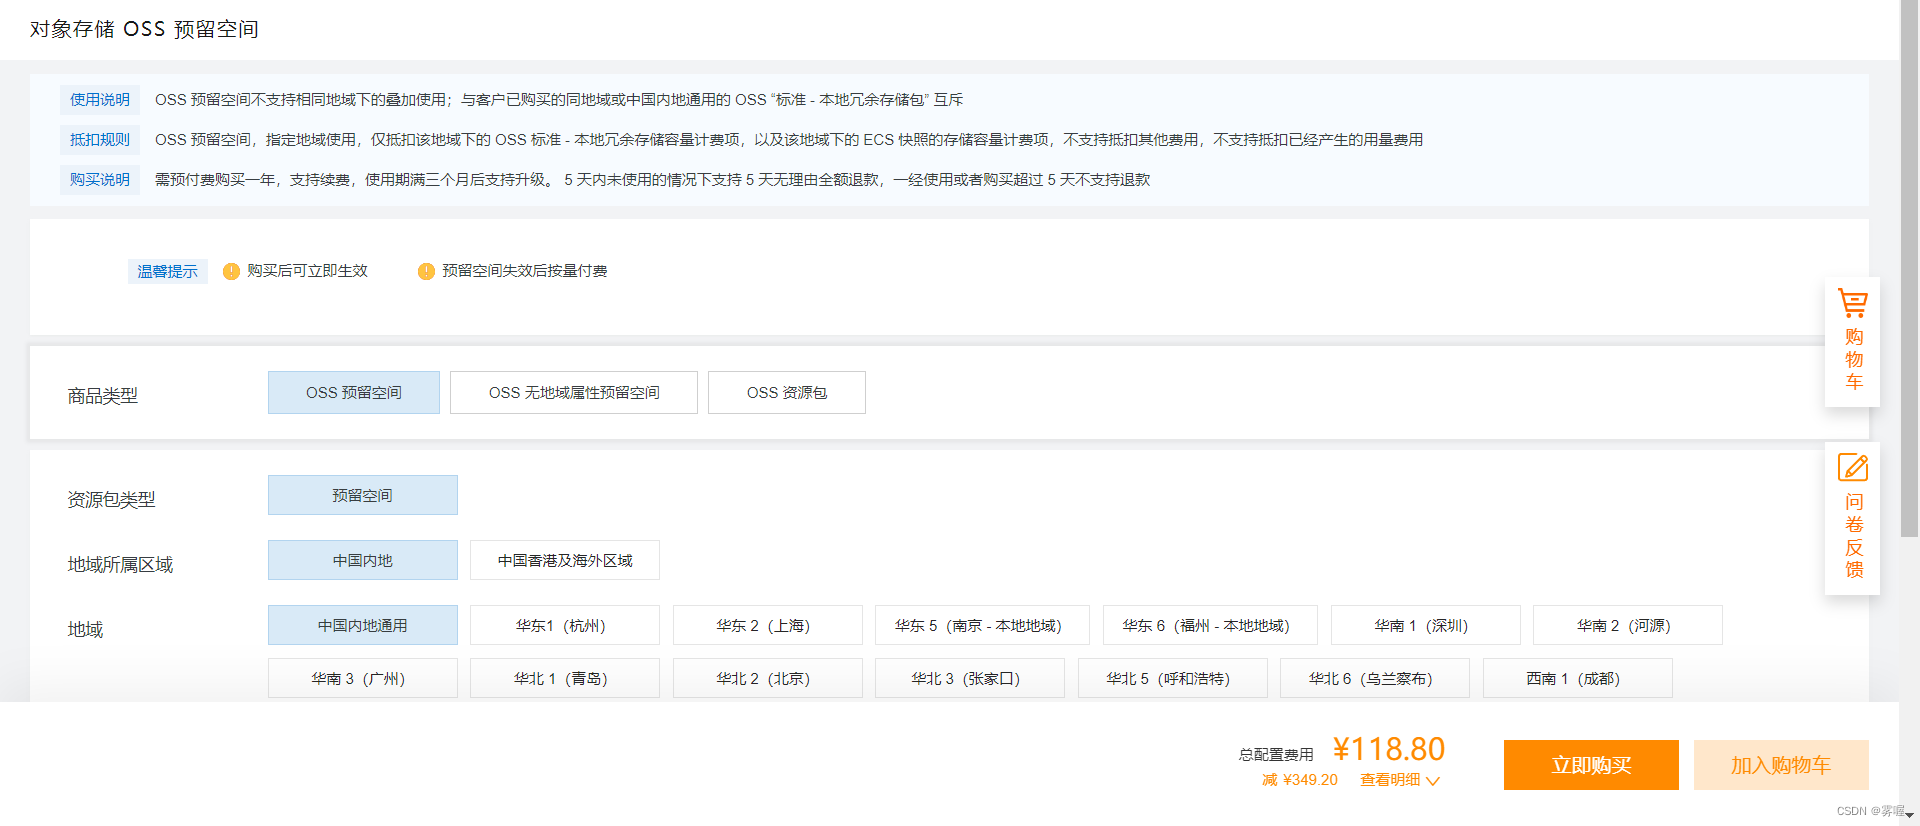Select region 华北 6（乌兰察布）
The width and height of the screenshot is (1920, 826).
1375,678
